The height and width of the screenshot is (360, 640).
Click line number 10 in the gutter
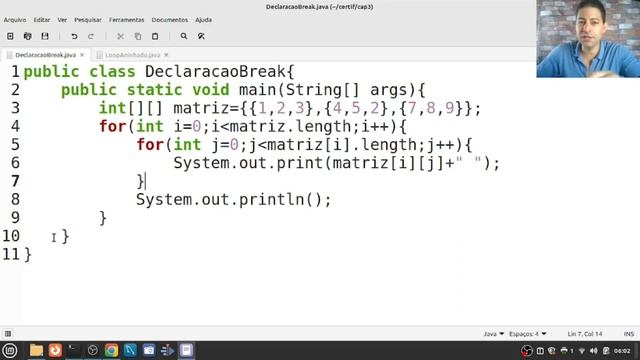[x=11, y=236]
